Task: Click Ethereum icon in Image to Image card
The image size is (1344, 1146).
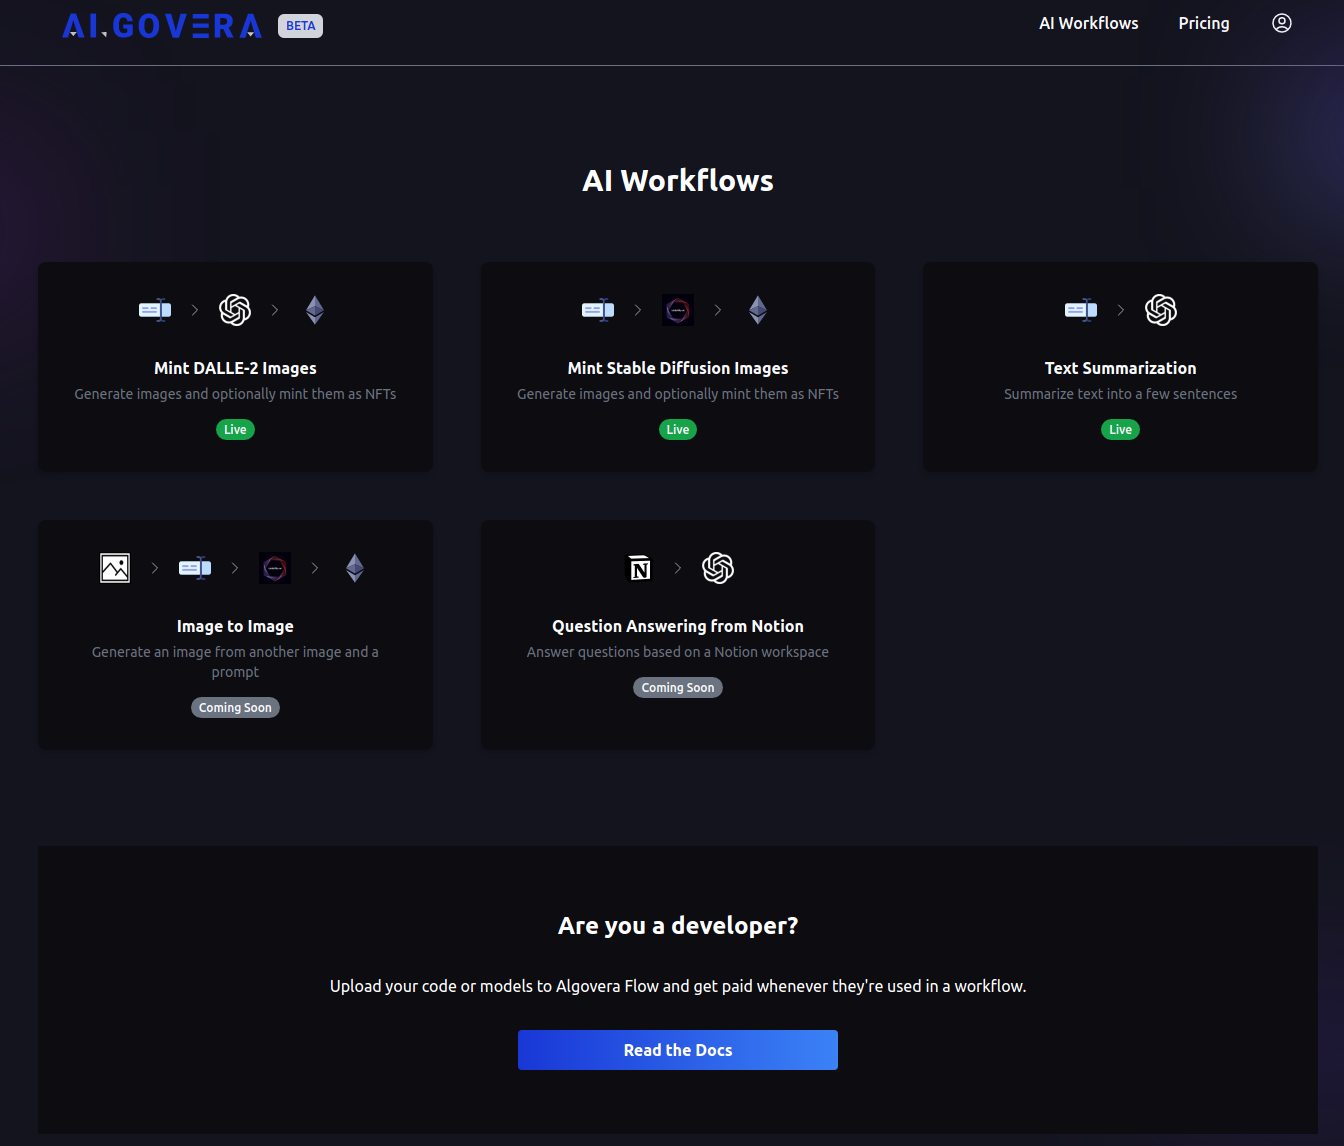Action: pyautogui.click(x=355, y=568)
